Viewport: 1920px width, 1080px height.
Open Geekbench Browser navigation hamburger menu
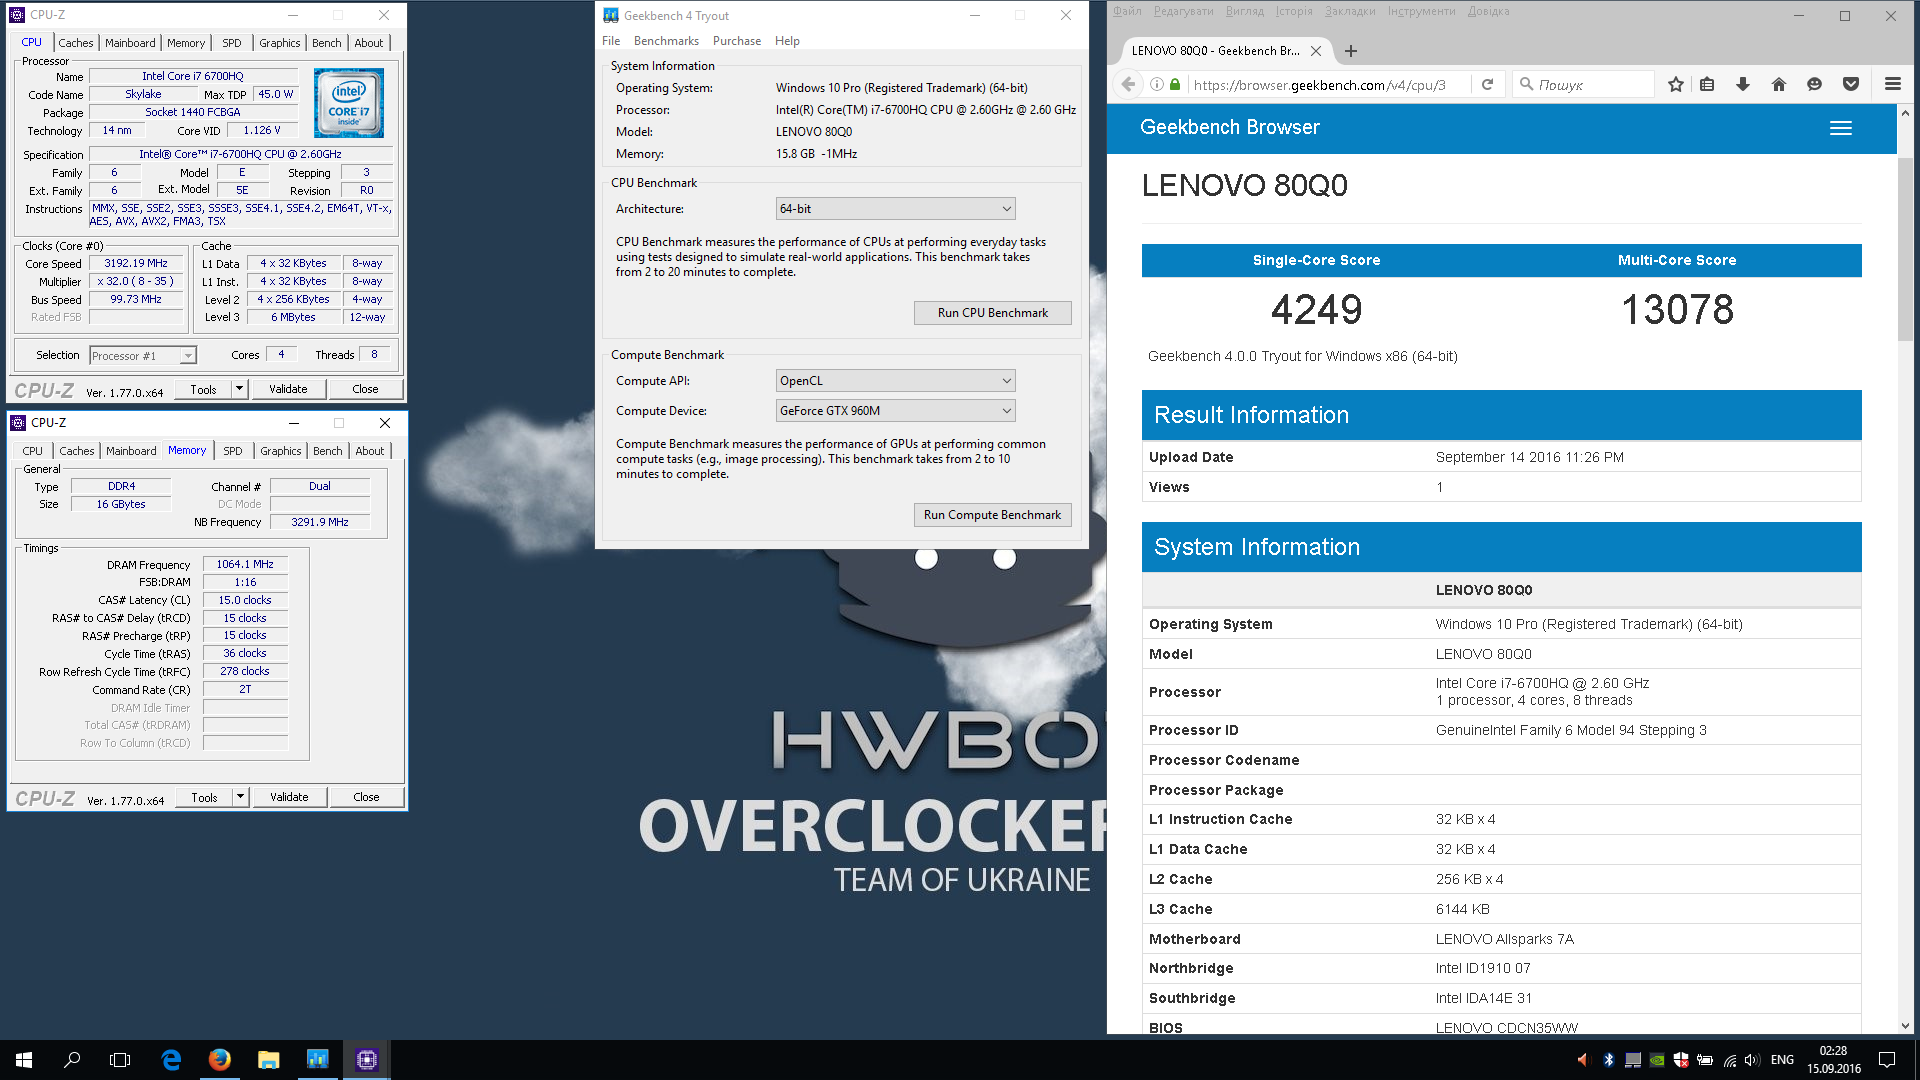pyautogui.click(x=1841, y=128)
